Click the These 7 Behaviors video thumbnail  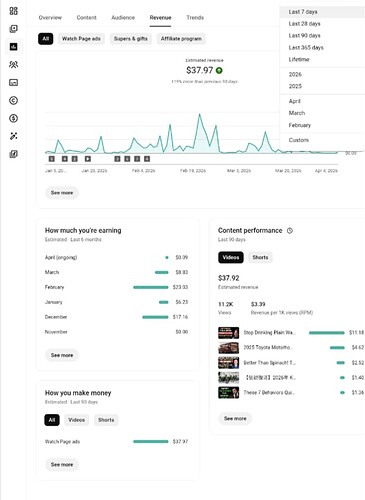[228, 393]
